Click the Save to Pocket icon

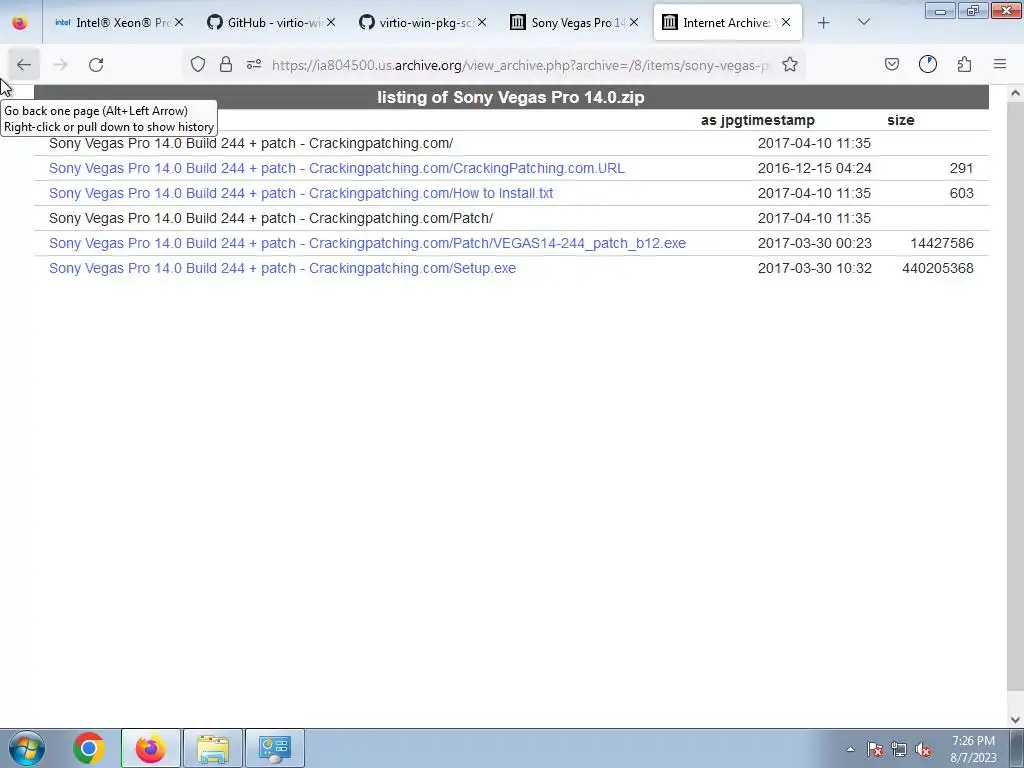pos(891,64)
